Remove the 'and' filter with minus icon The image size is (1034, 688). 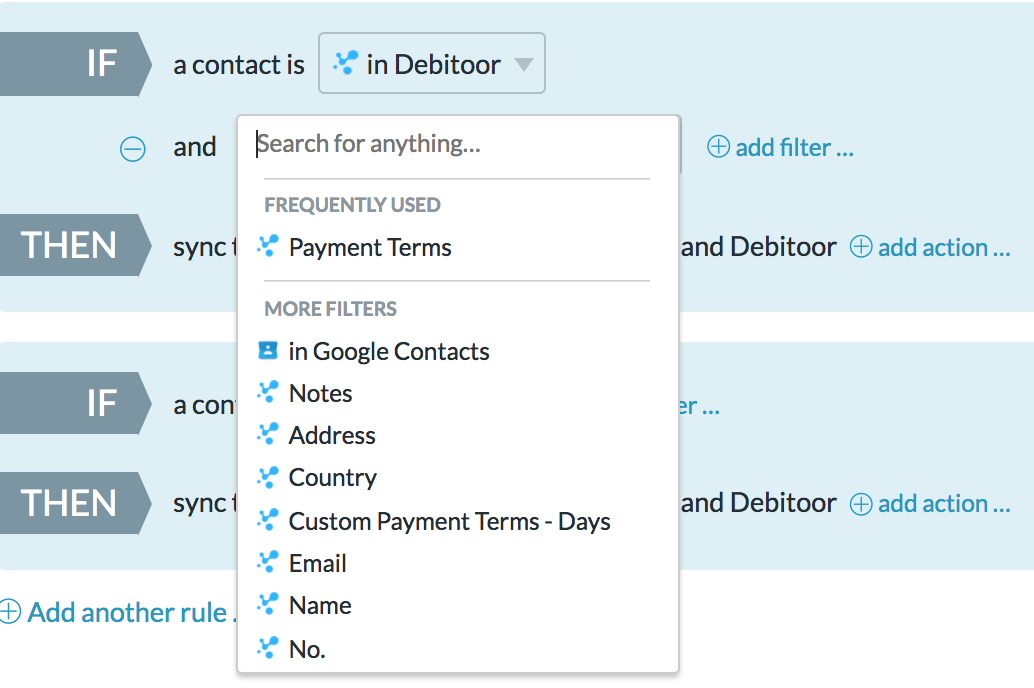tap(133, 148)
